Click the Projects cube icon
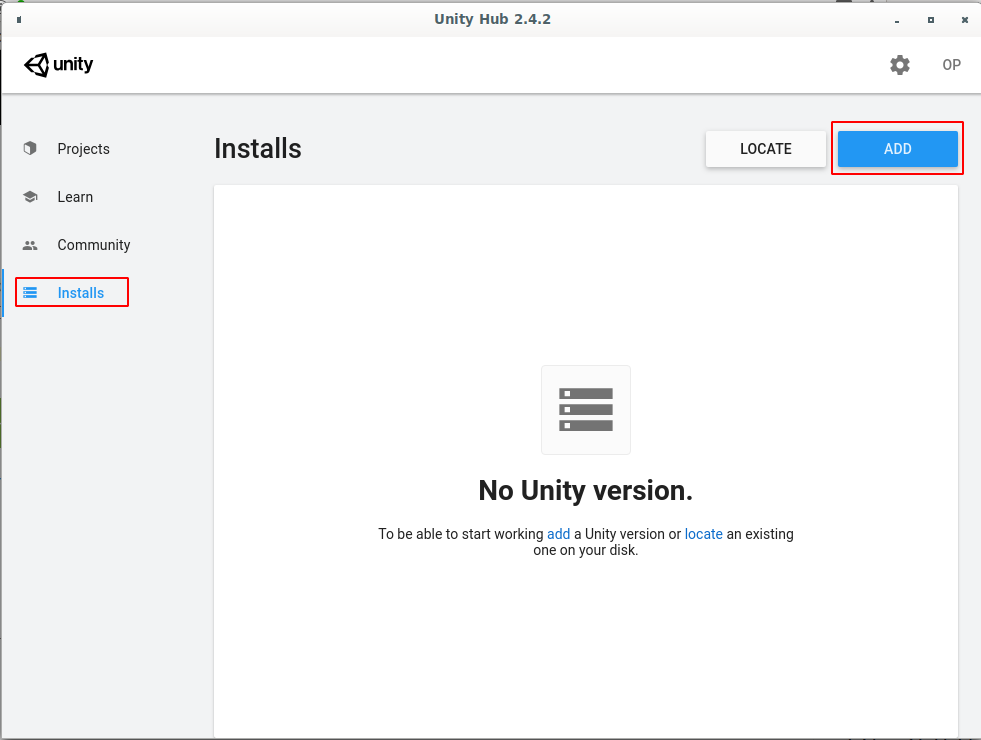This screenshot has height=740, width=981. pos(30,149)
